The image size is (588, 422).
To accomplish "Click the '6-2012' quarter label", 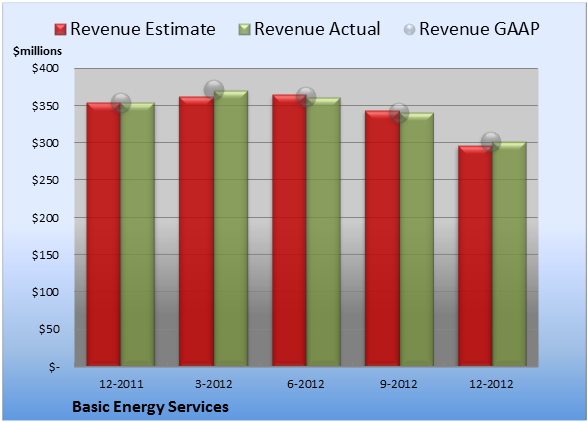I will (x=306, y=384).
